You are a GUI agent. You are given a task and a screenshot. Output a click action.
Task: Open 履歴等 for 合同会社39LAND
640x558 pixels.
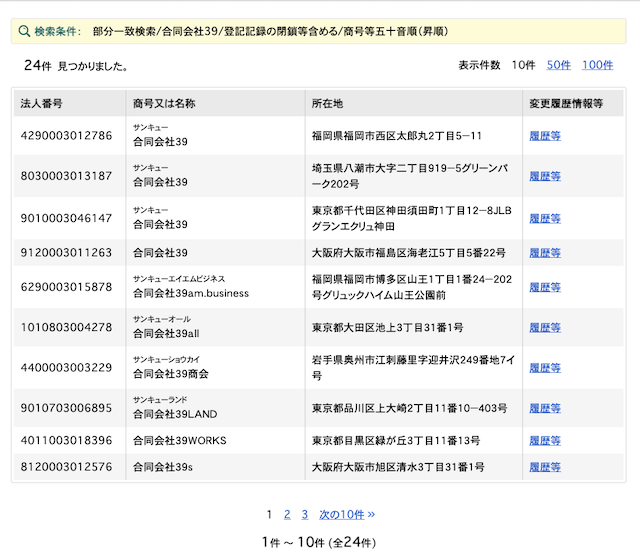[545, 408]
